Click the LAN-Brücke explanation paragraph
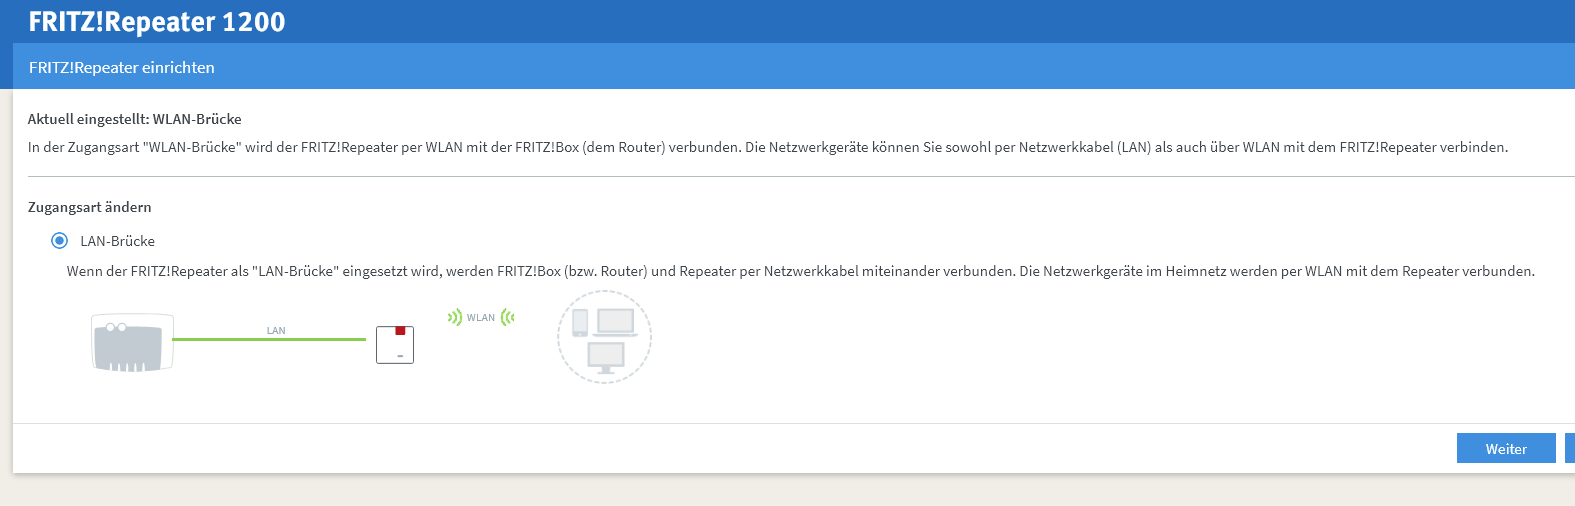This screenshot has width=1575, height=506. tap(801, 271)
